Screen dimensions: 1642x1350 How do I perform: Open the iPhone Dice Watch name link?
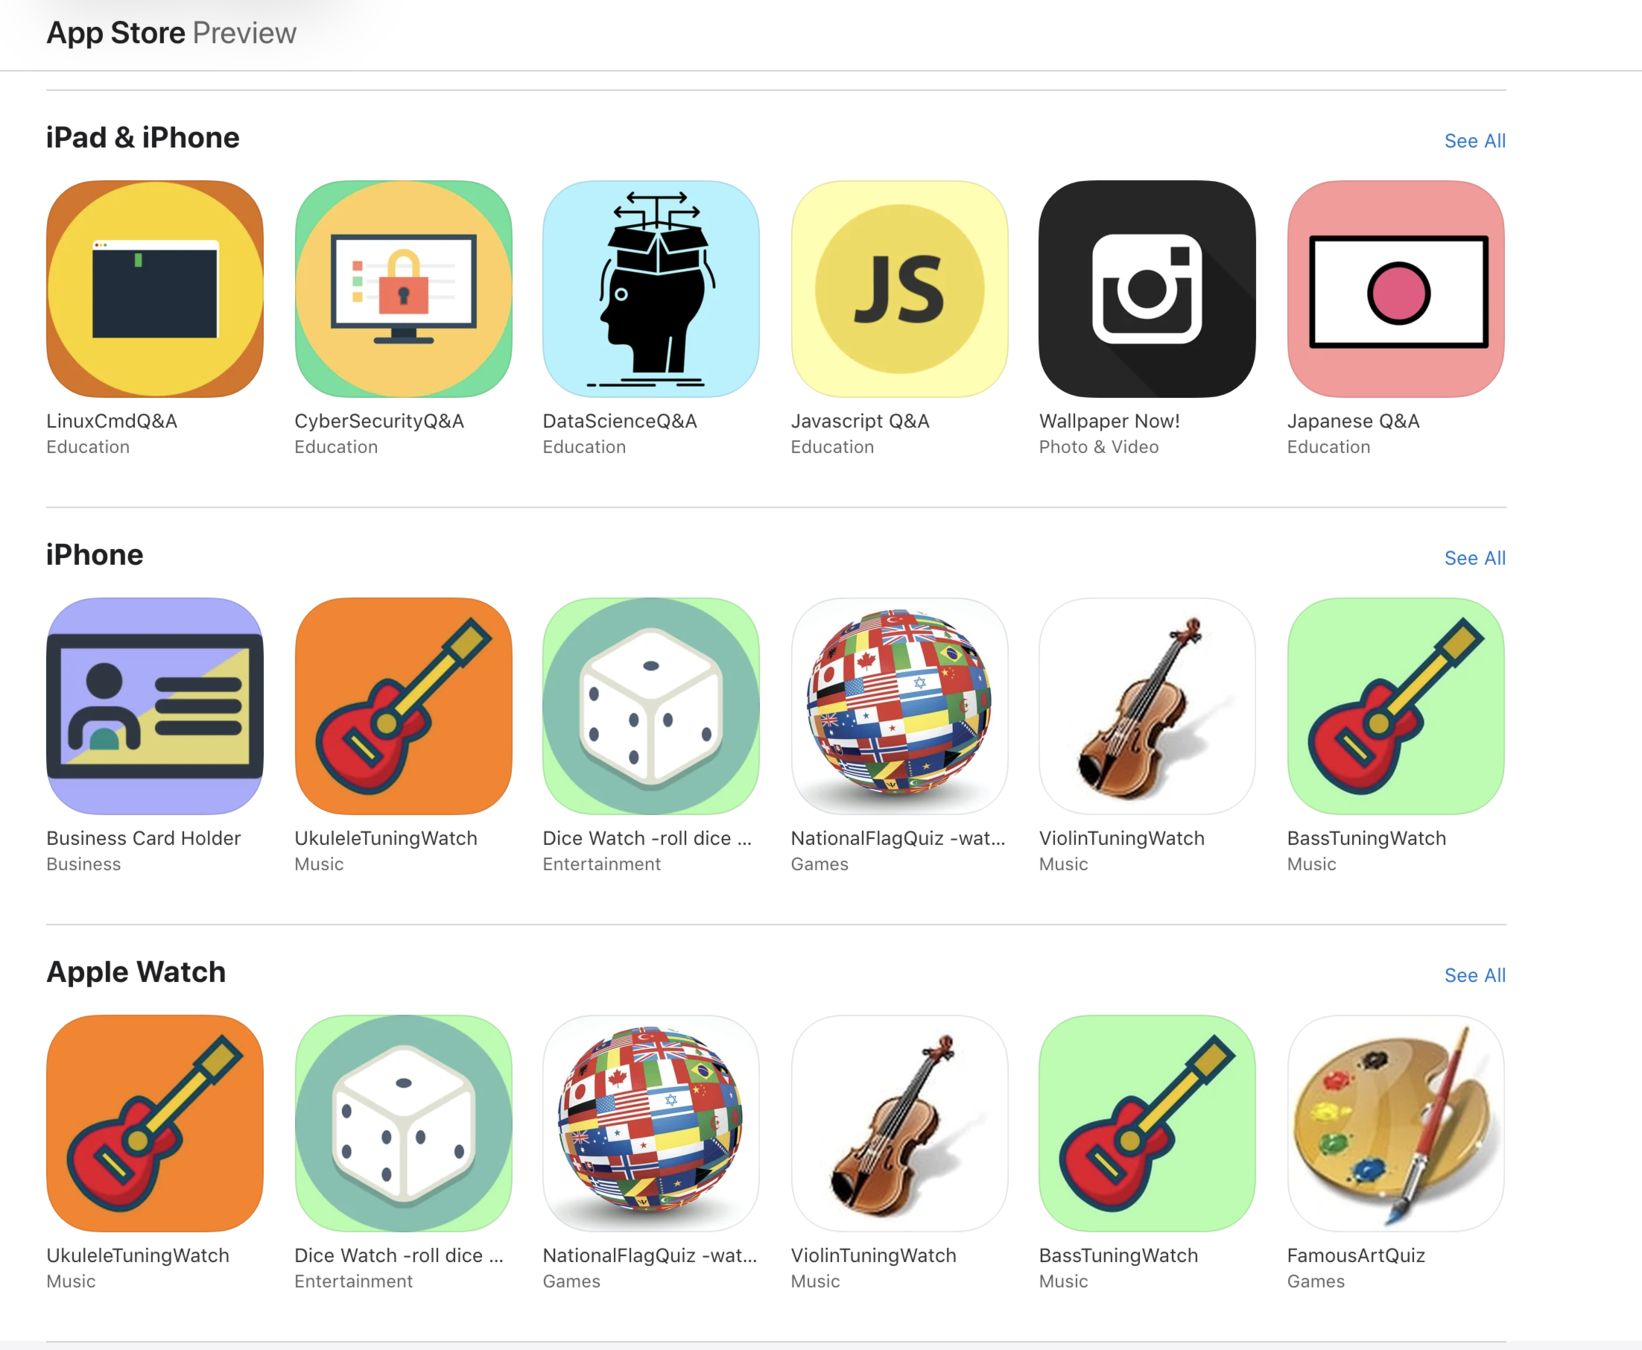647,838
